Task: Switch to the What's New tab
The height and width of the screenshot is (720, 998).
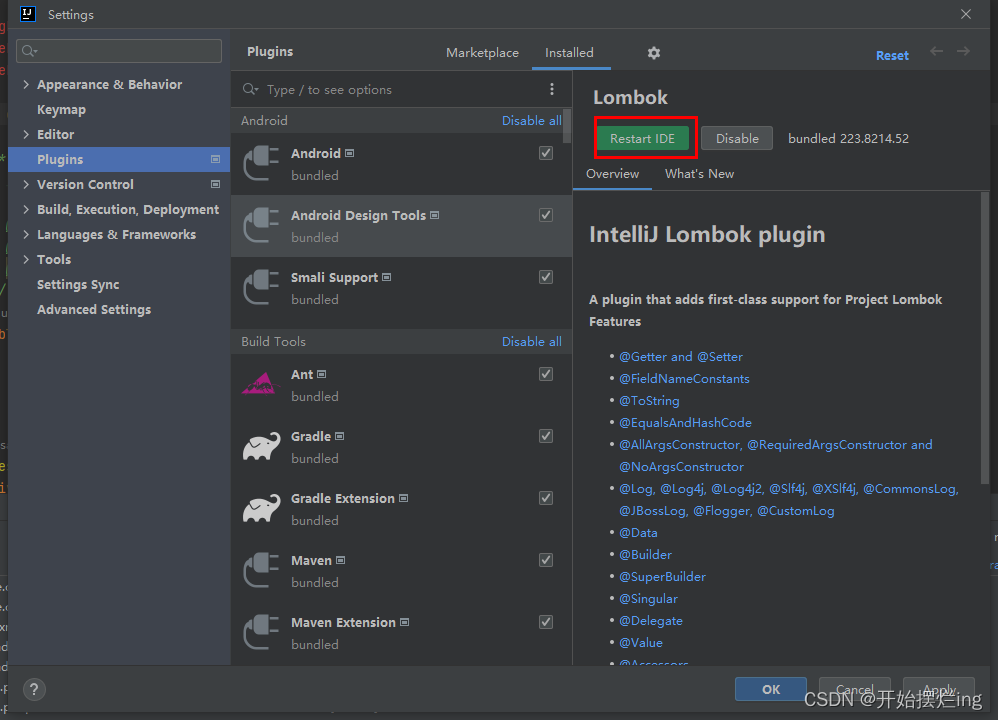Action: tap(699, 173)
